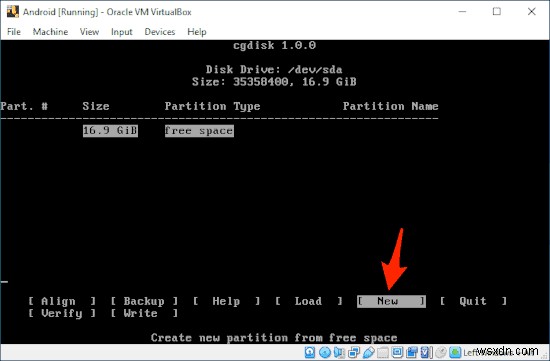Click the mouse integration indicator icon

click(441, 352)
